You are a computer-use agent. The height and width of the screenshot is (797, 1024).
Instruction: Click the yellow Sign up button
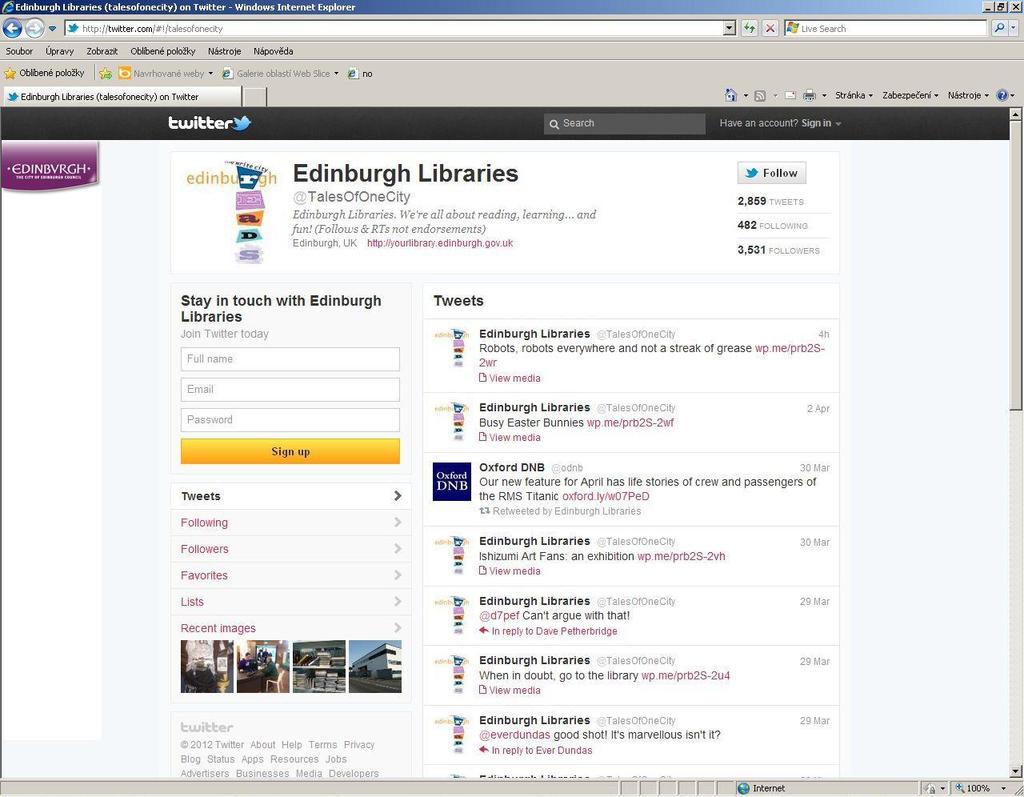point(290,451)
